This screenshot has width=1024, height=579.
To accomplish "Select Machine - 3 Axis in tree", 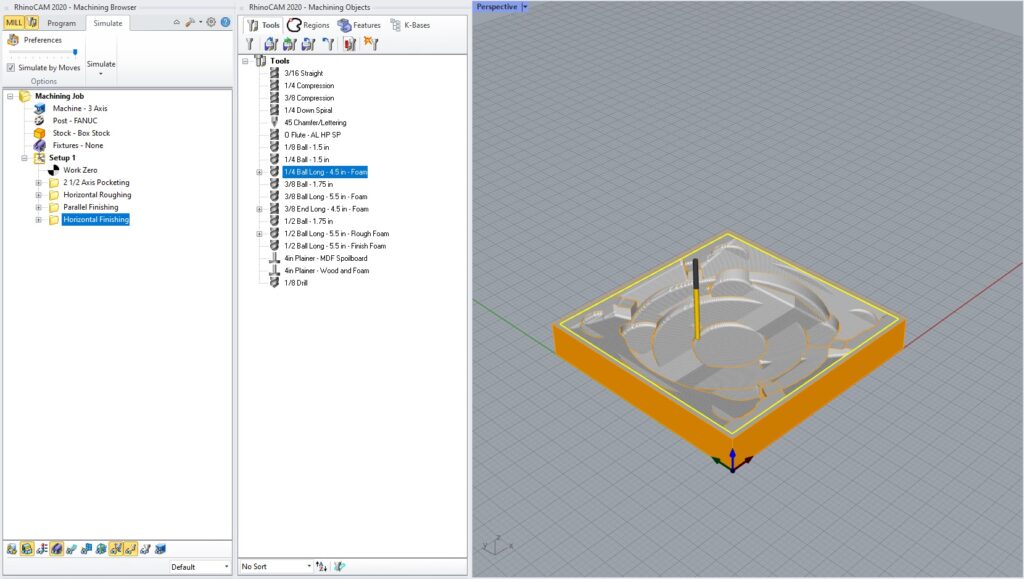I will 80,108.
